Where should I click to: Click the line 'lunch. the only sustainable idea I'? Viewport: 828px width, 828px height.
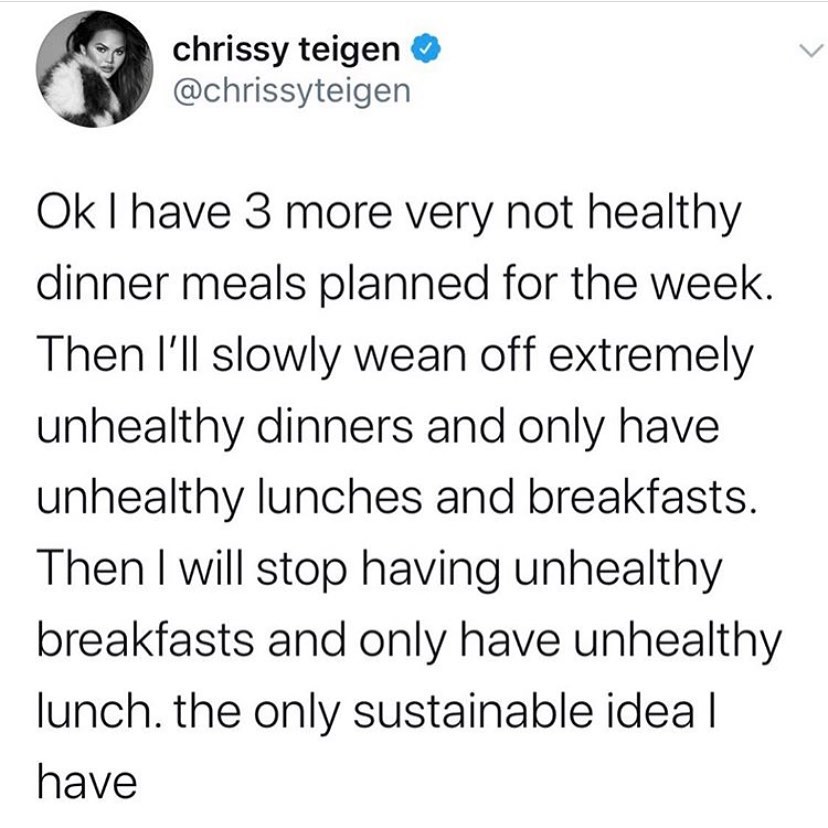376,713
